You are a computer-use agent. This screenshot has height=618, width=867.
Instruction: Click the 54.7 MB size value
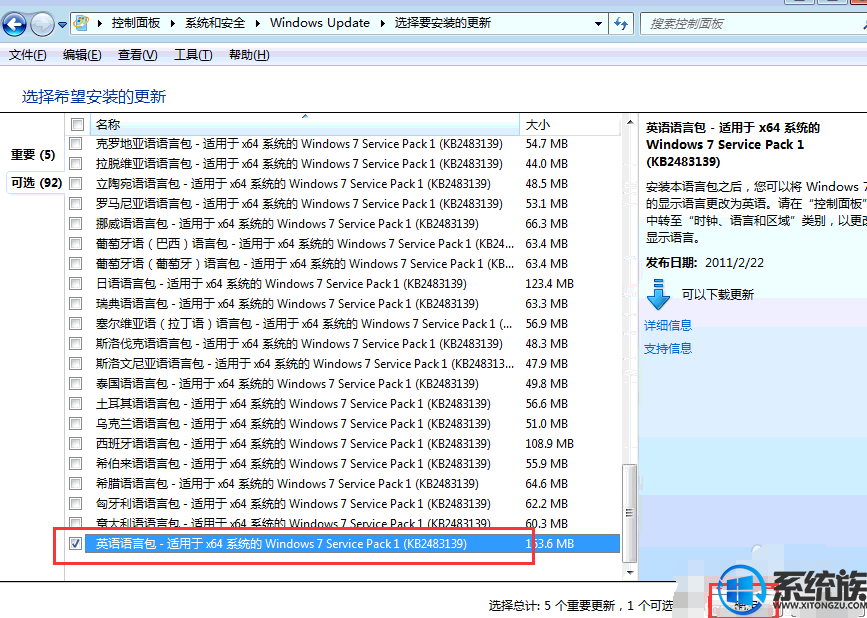click(546, 144)
